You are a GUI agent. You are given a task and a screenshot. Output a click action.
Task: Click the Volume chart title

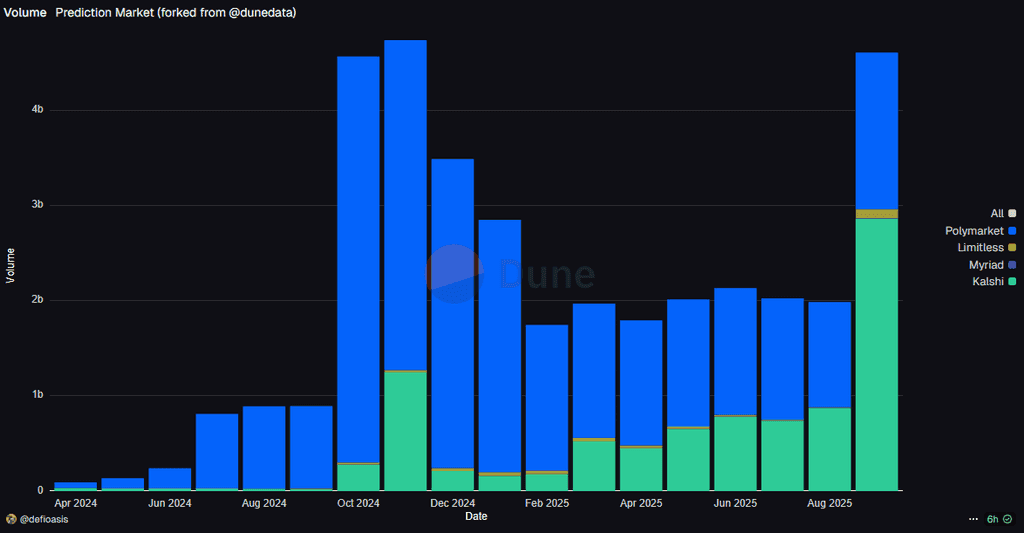(x=25, y=12)
